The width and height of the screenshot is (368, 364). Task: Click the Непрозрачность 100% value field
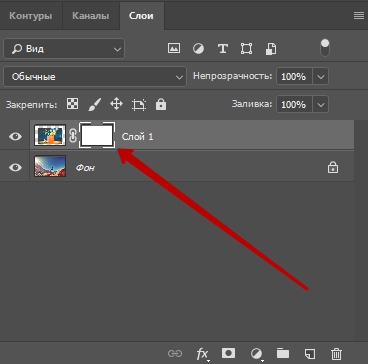point(294,77)
